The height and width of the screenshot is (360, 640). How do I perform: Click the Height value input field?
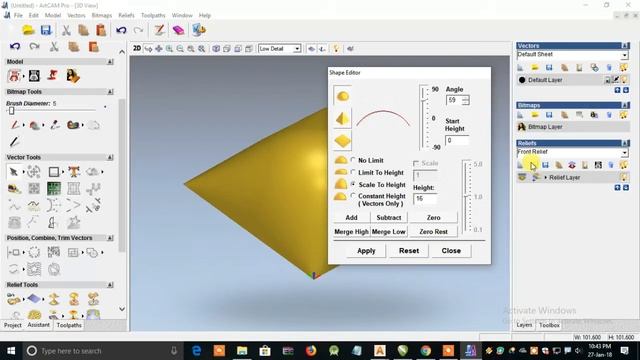(425, 198)
